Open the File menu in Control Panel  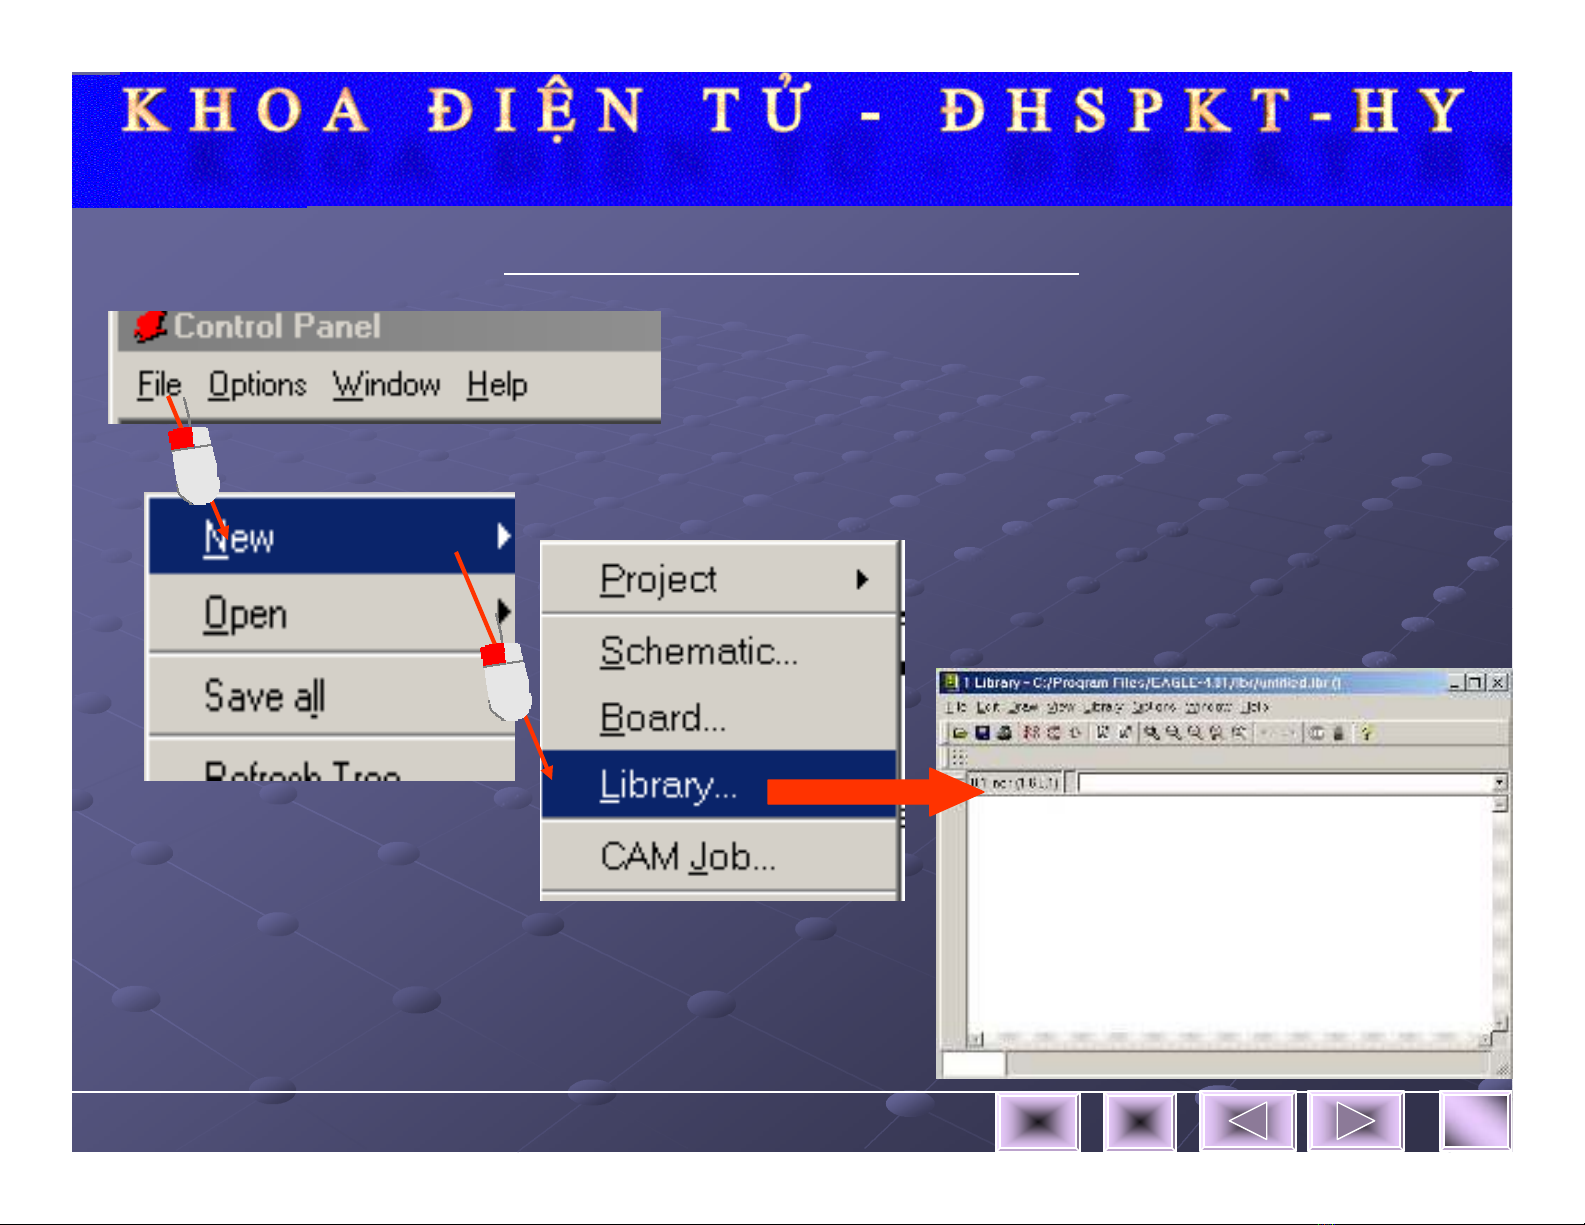coord(159,385)
